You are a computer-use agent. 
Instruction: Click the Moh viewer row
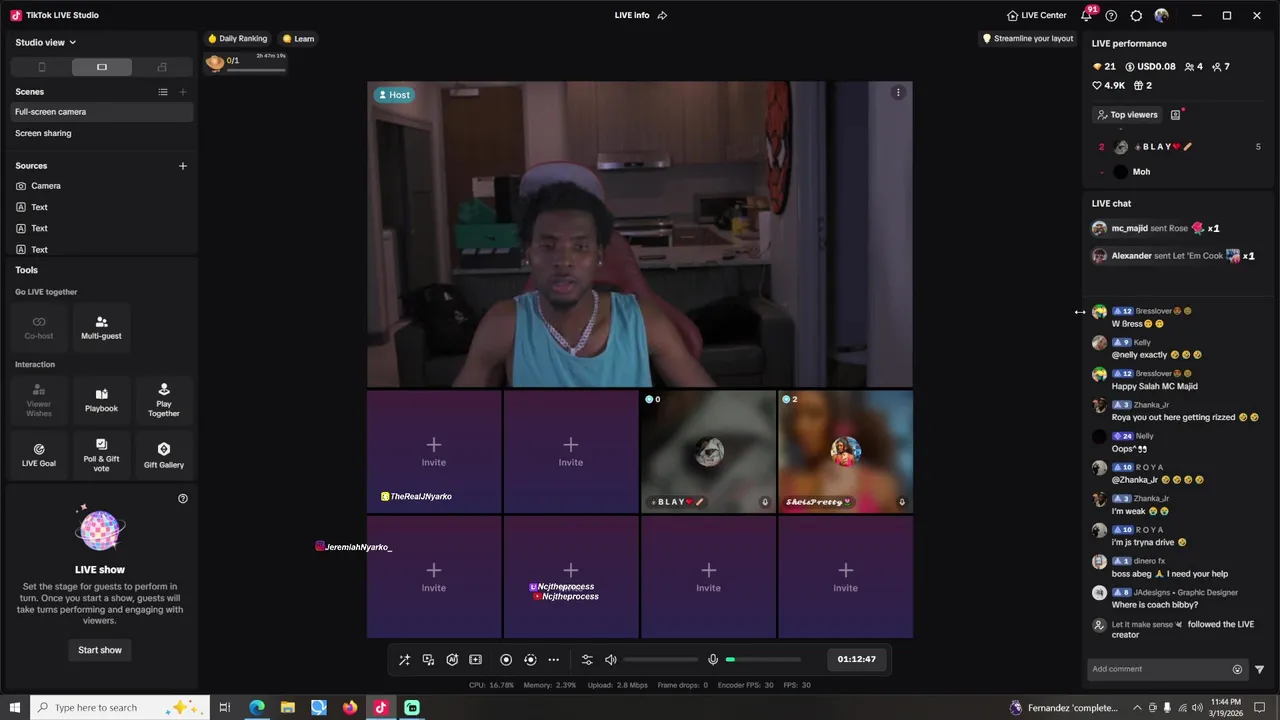[x=1180, y=172]
